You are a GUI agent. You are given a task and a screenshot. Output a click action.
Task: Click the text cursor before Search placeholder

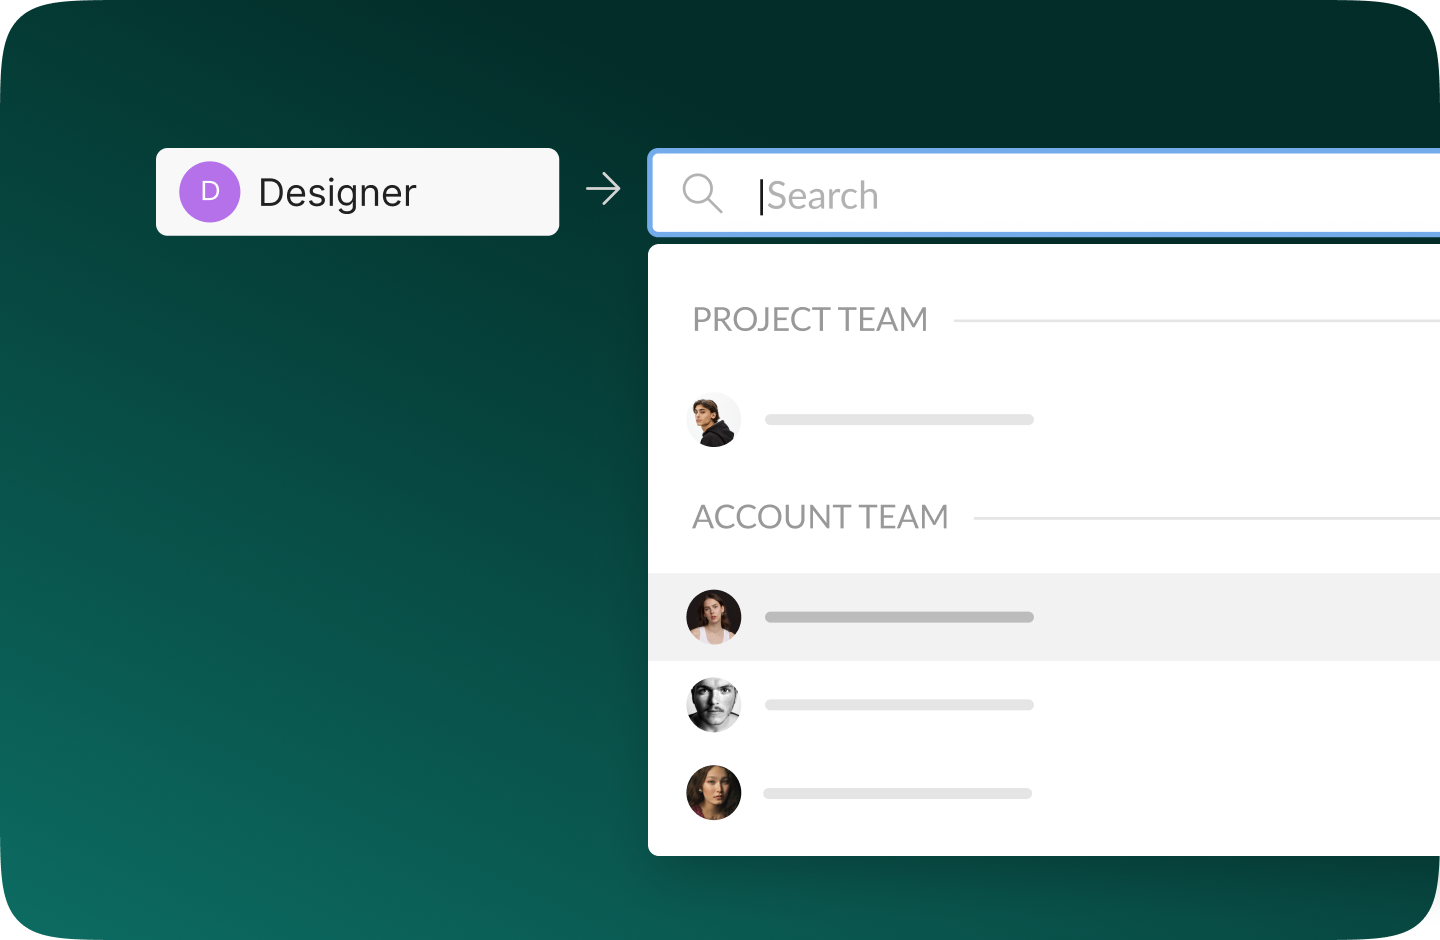pyautogui.click(x=761, y=196)
